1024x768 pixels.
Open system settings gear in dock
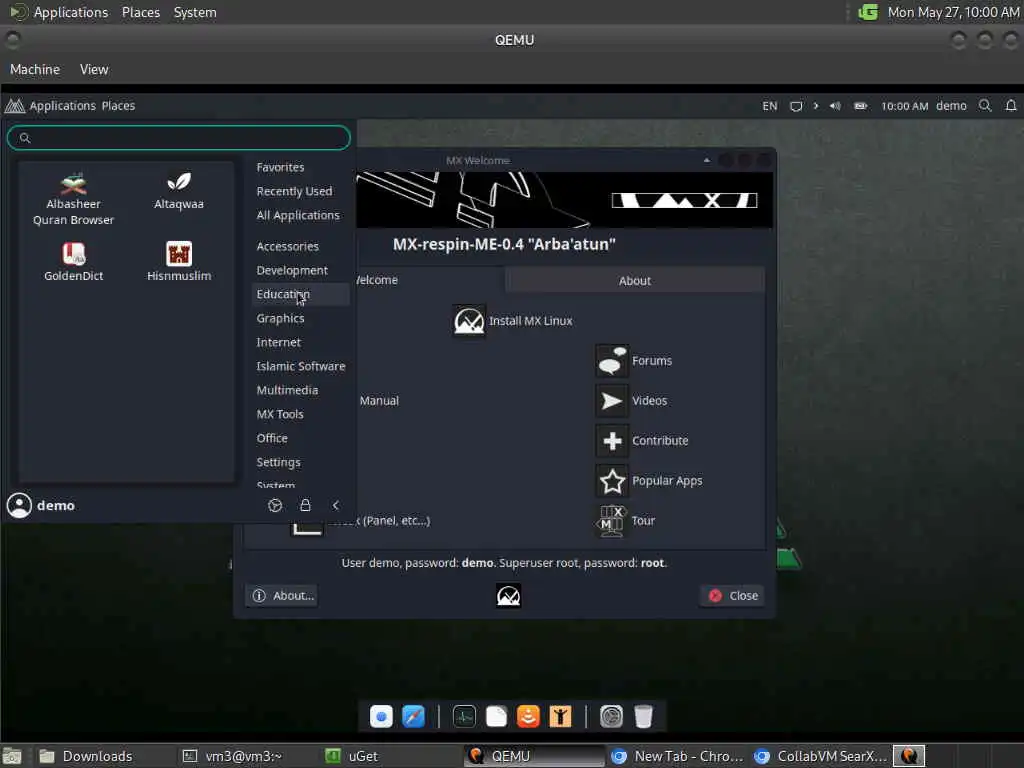pos(611,716)
